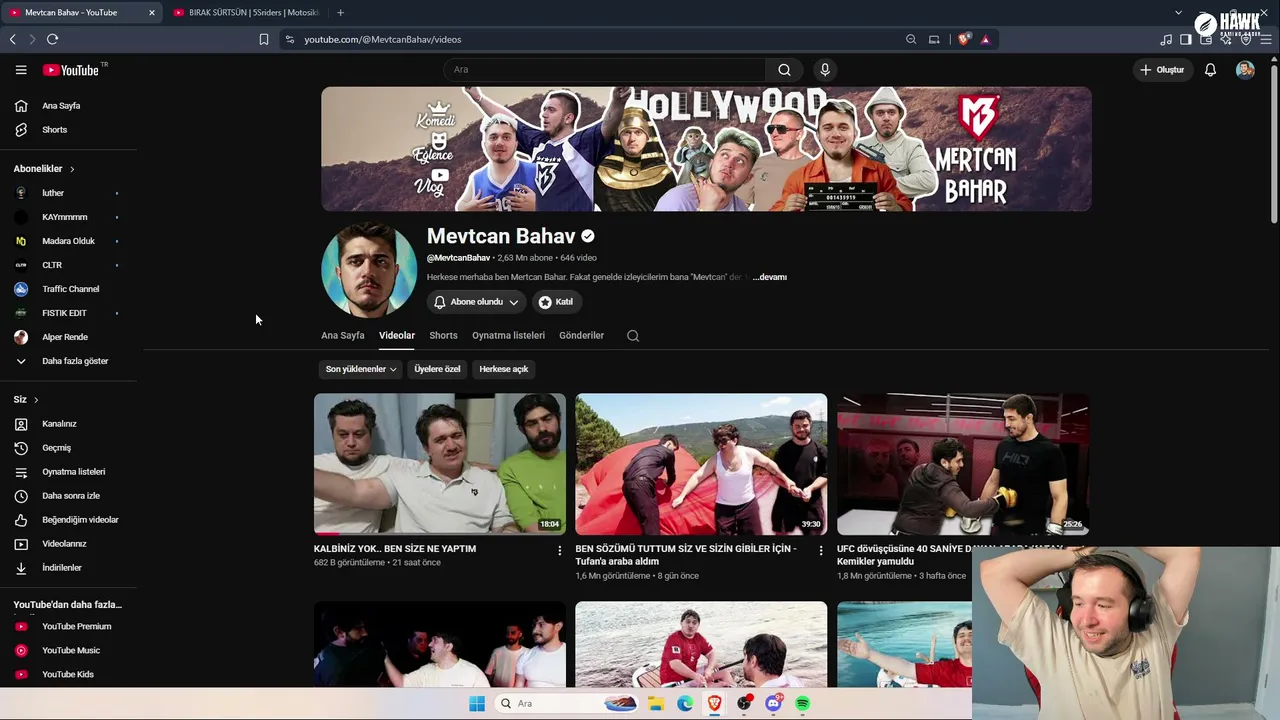Close the Mevtcan Bahav YouTube tab
The height and width of the screenshot is (720, 1280).
pyautogui.click(x=152, y=13)
